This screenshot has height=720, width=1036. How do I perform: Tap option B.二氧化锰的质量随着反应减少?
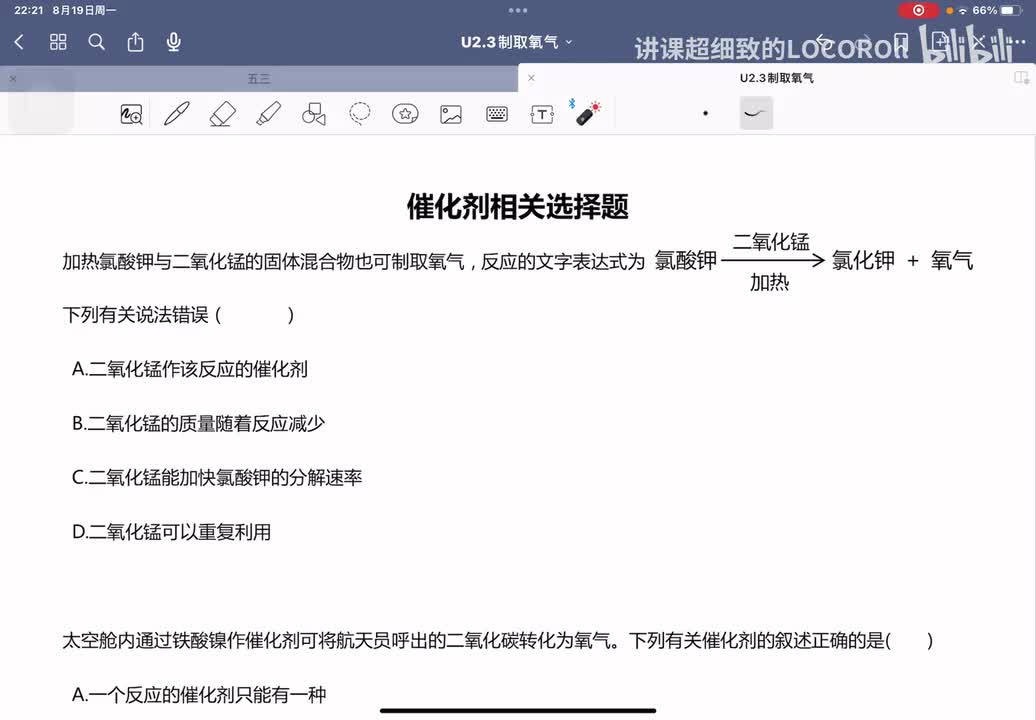pos(198,423)
